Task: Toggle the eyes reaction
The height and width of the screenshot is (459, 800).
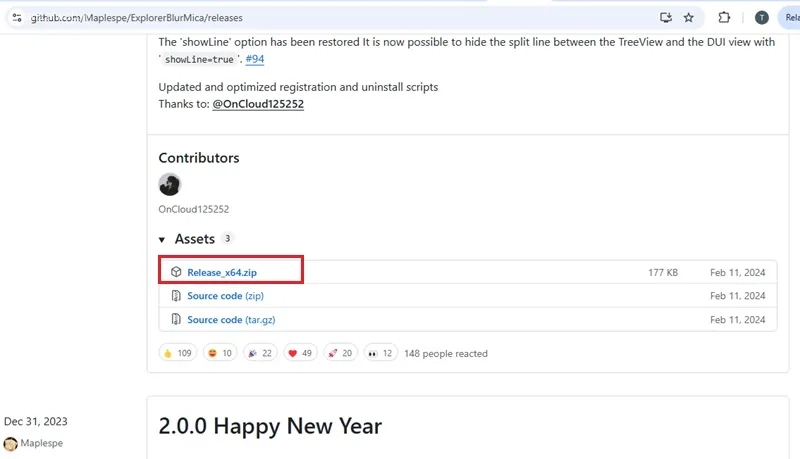Action: (x=381, y=353)
